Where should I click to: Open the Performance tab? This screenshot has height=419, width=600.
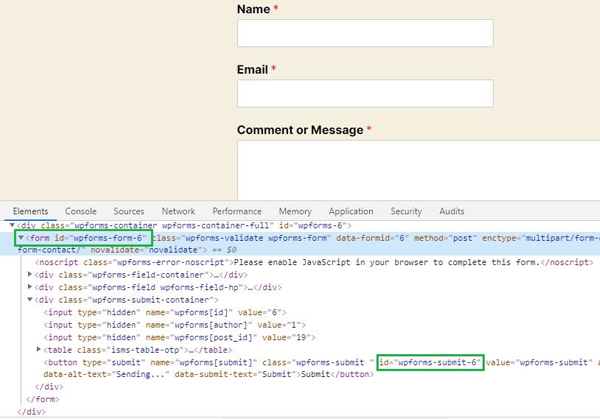point(237,211)
